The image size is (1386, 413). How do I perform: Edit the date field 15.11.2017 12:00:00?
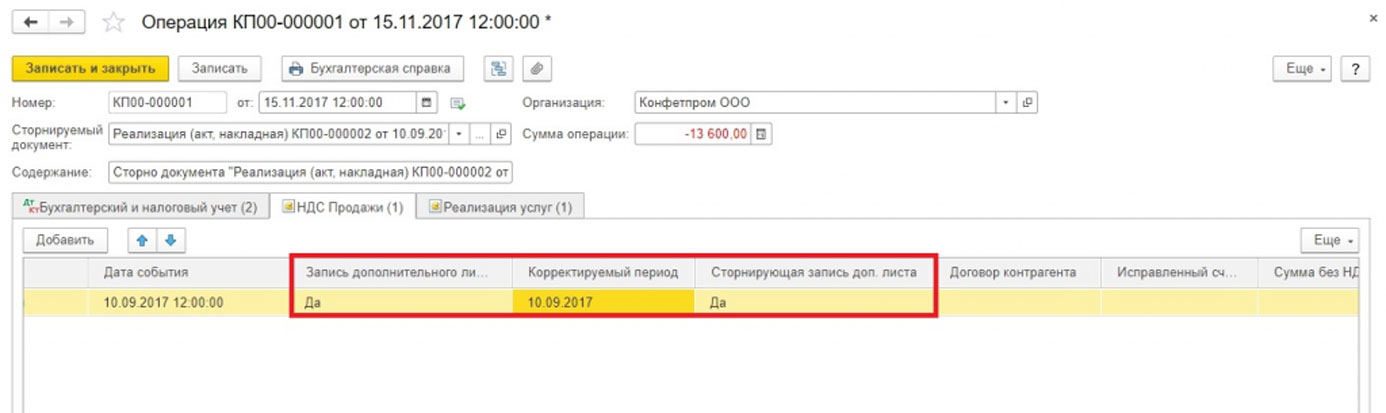coord(338,102)
